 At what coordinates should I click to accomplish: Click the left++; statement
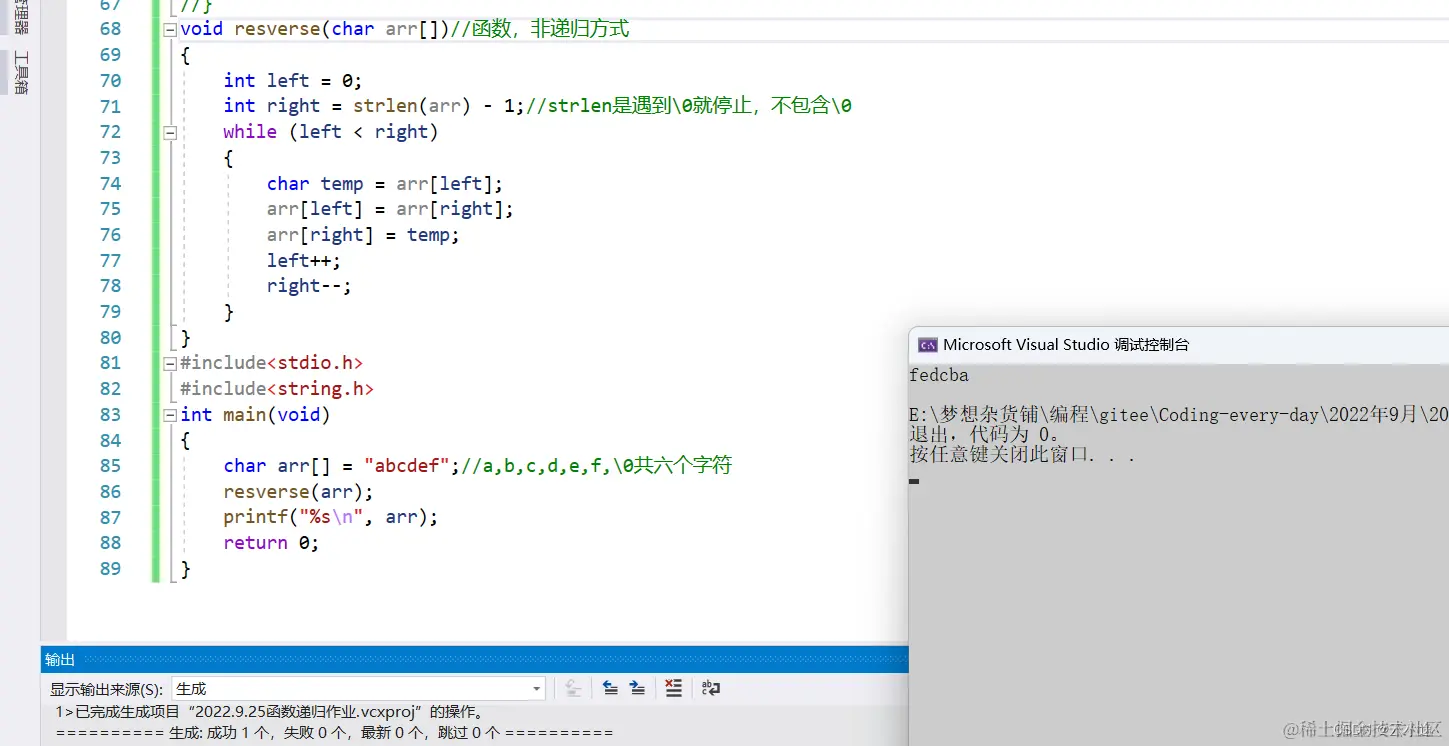click(x=304, y=261)
